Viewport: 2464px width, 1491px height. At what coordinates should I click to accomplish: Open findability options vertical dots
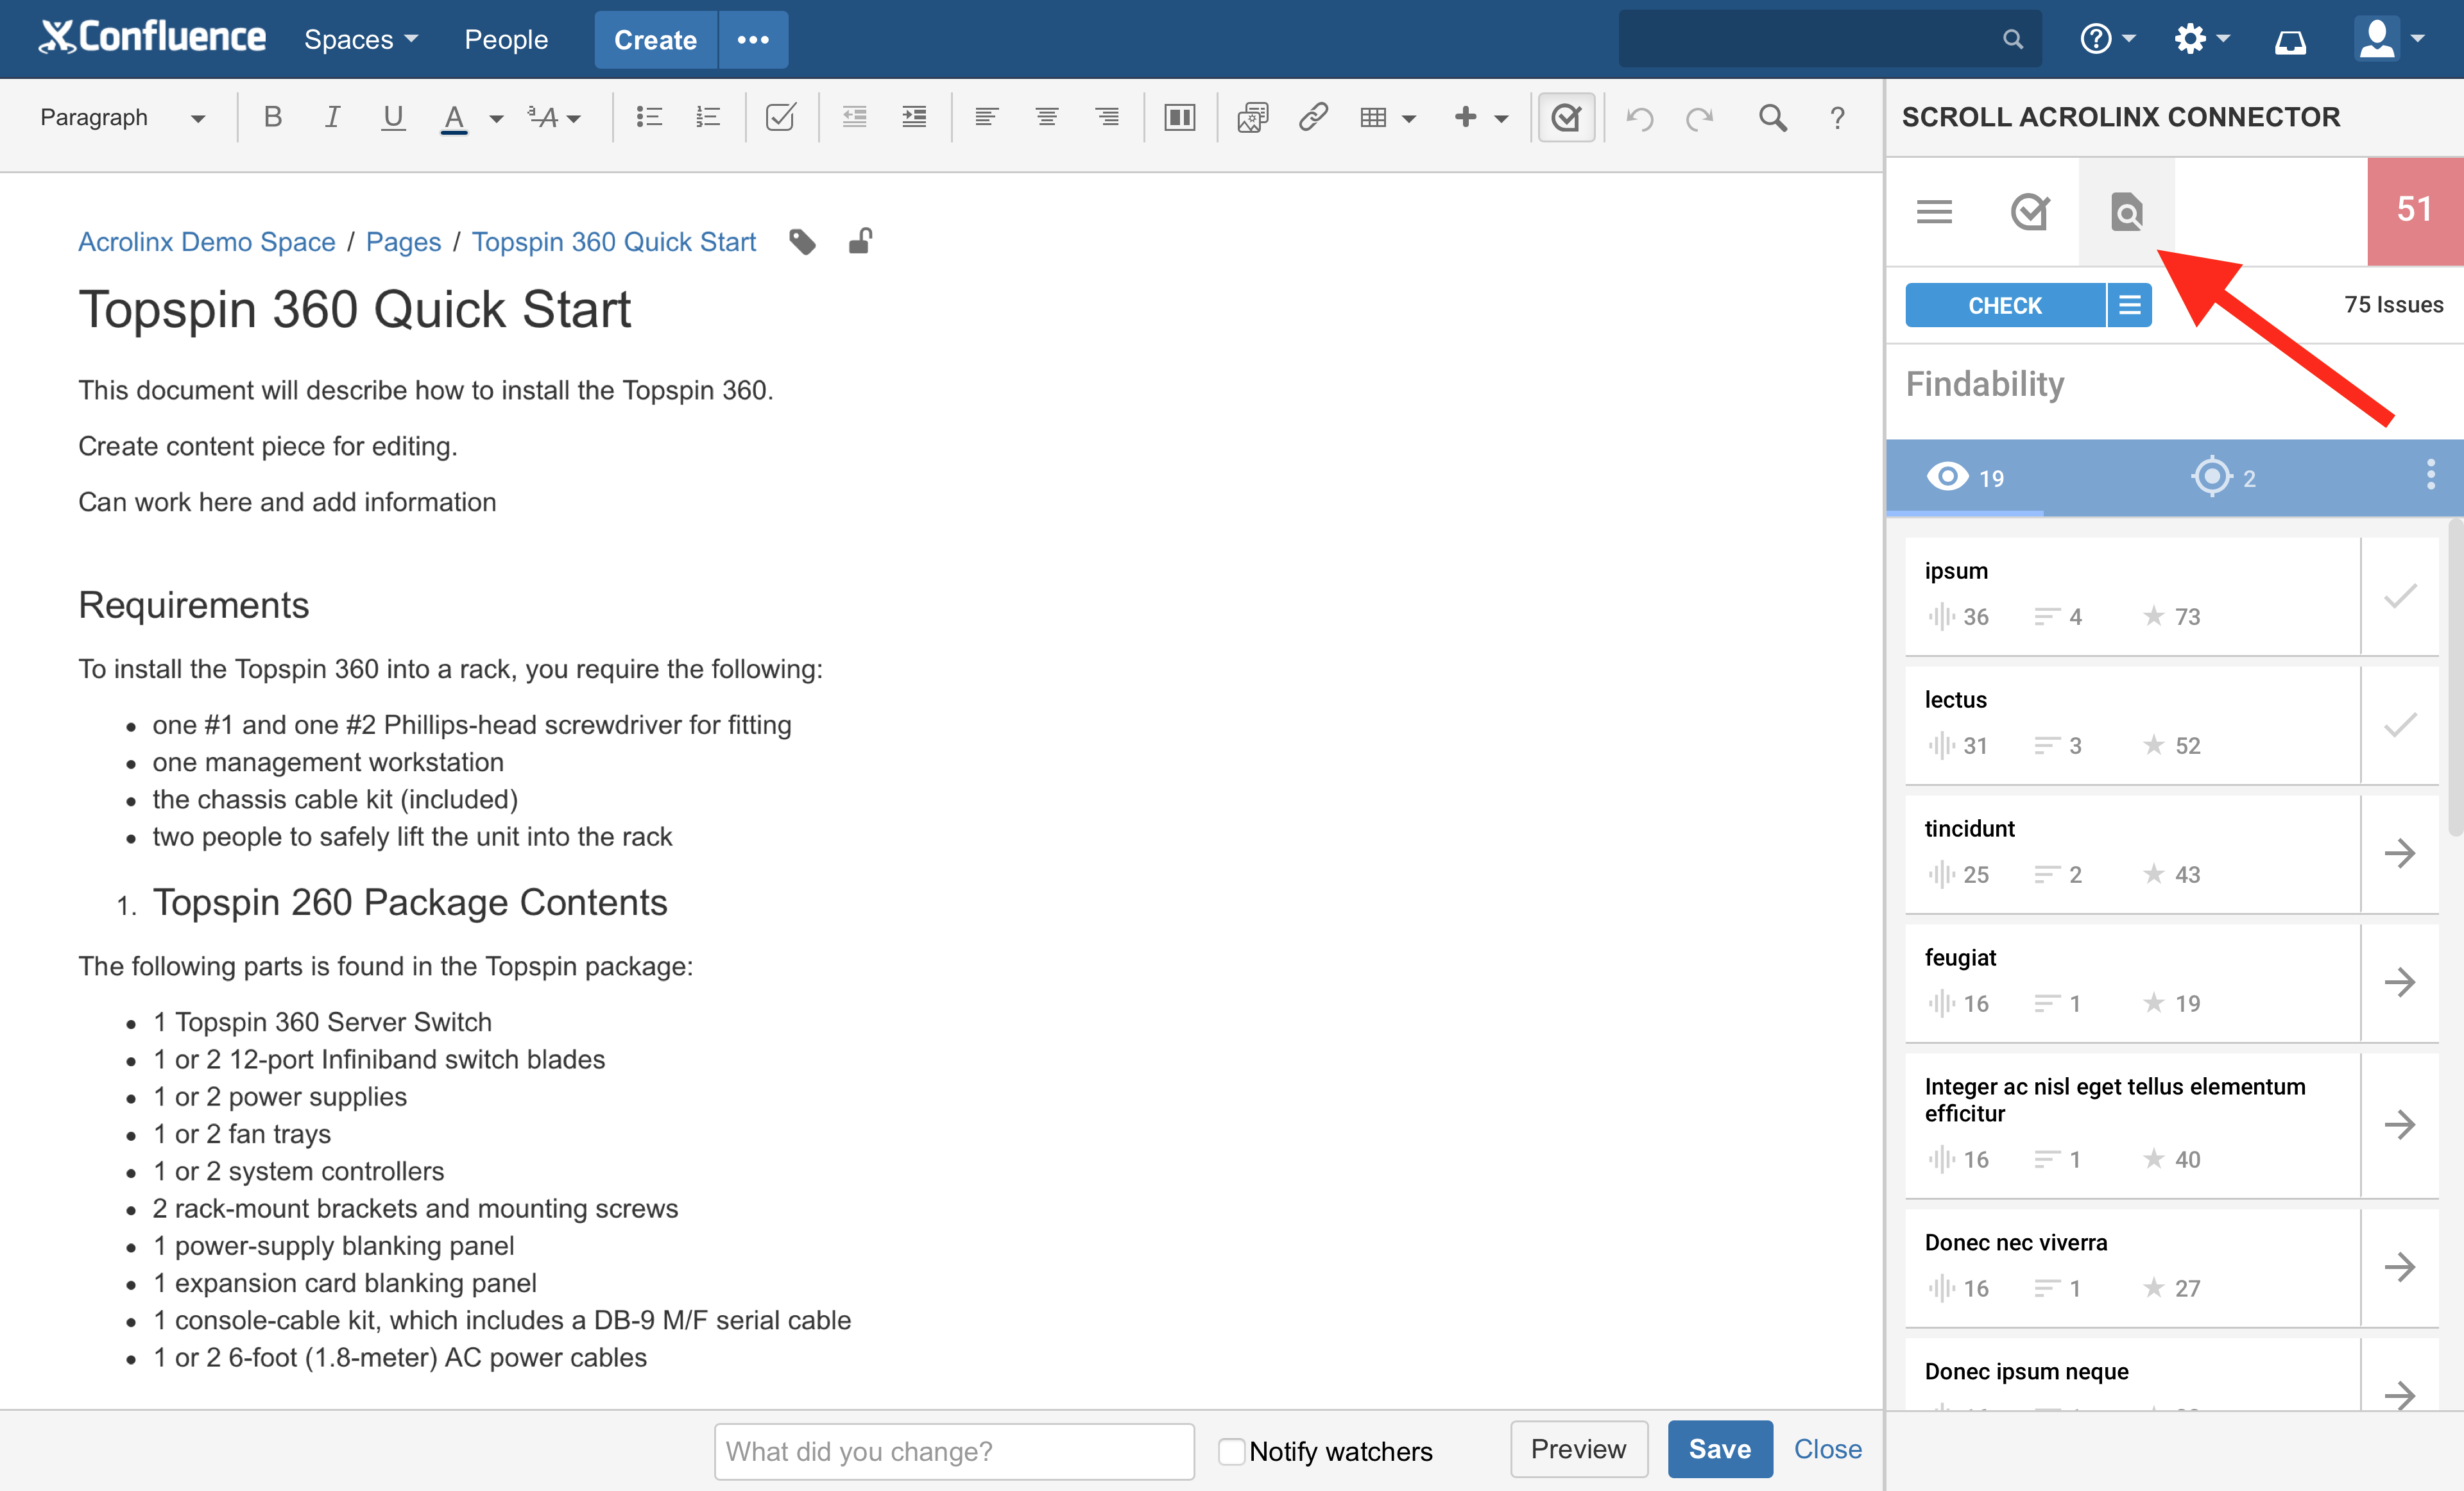click(x=2430, y=474)
